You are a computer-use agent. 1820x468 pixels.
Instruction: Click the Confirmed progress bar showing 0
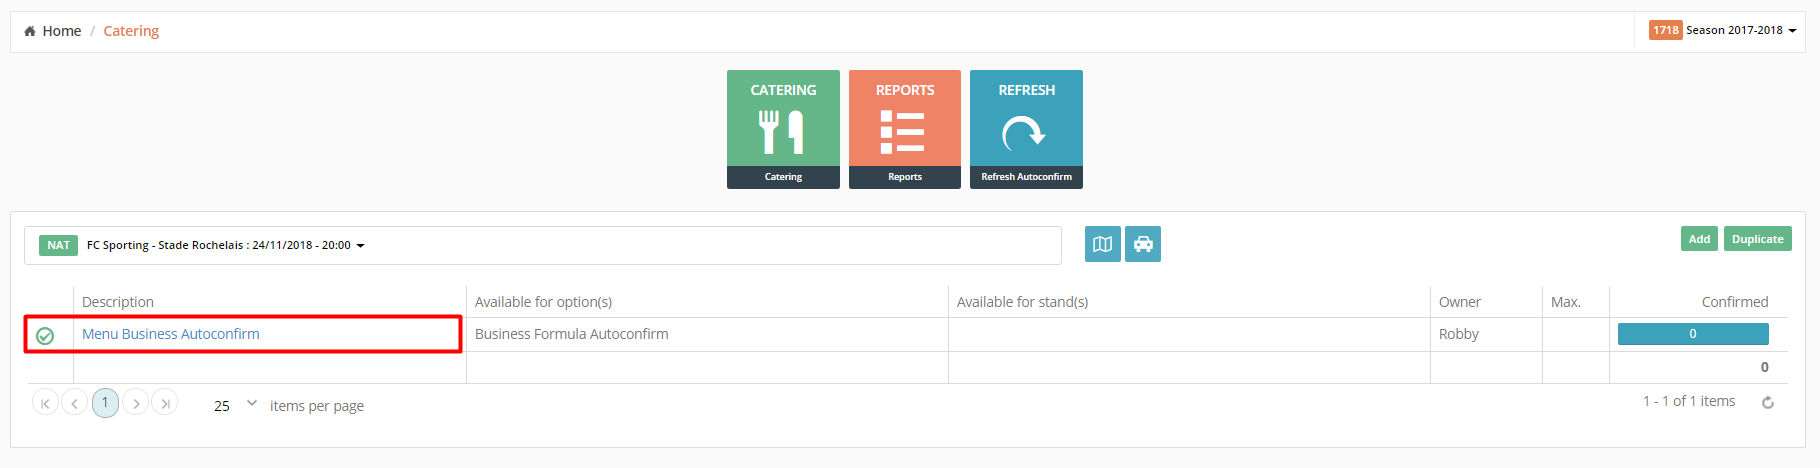pyautogui.click(x=1693, y=334)
